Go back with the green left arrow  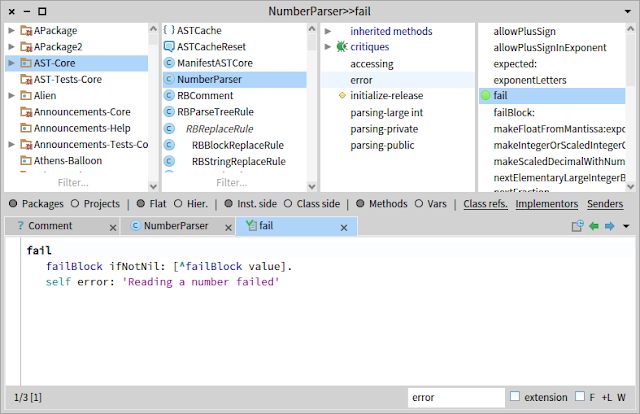point(594,226)
